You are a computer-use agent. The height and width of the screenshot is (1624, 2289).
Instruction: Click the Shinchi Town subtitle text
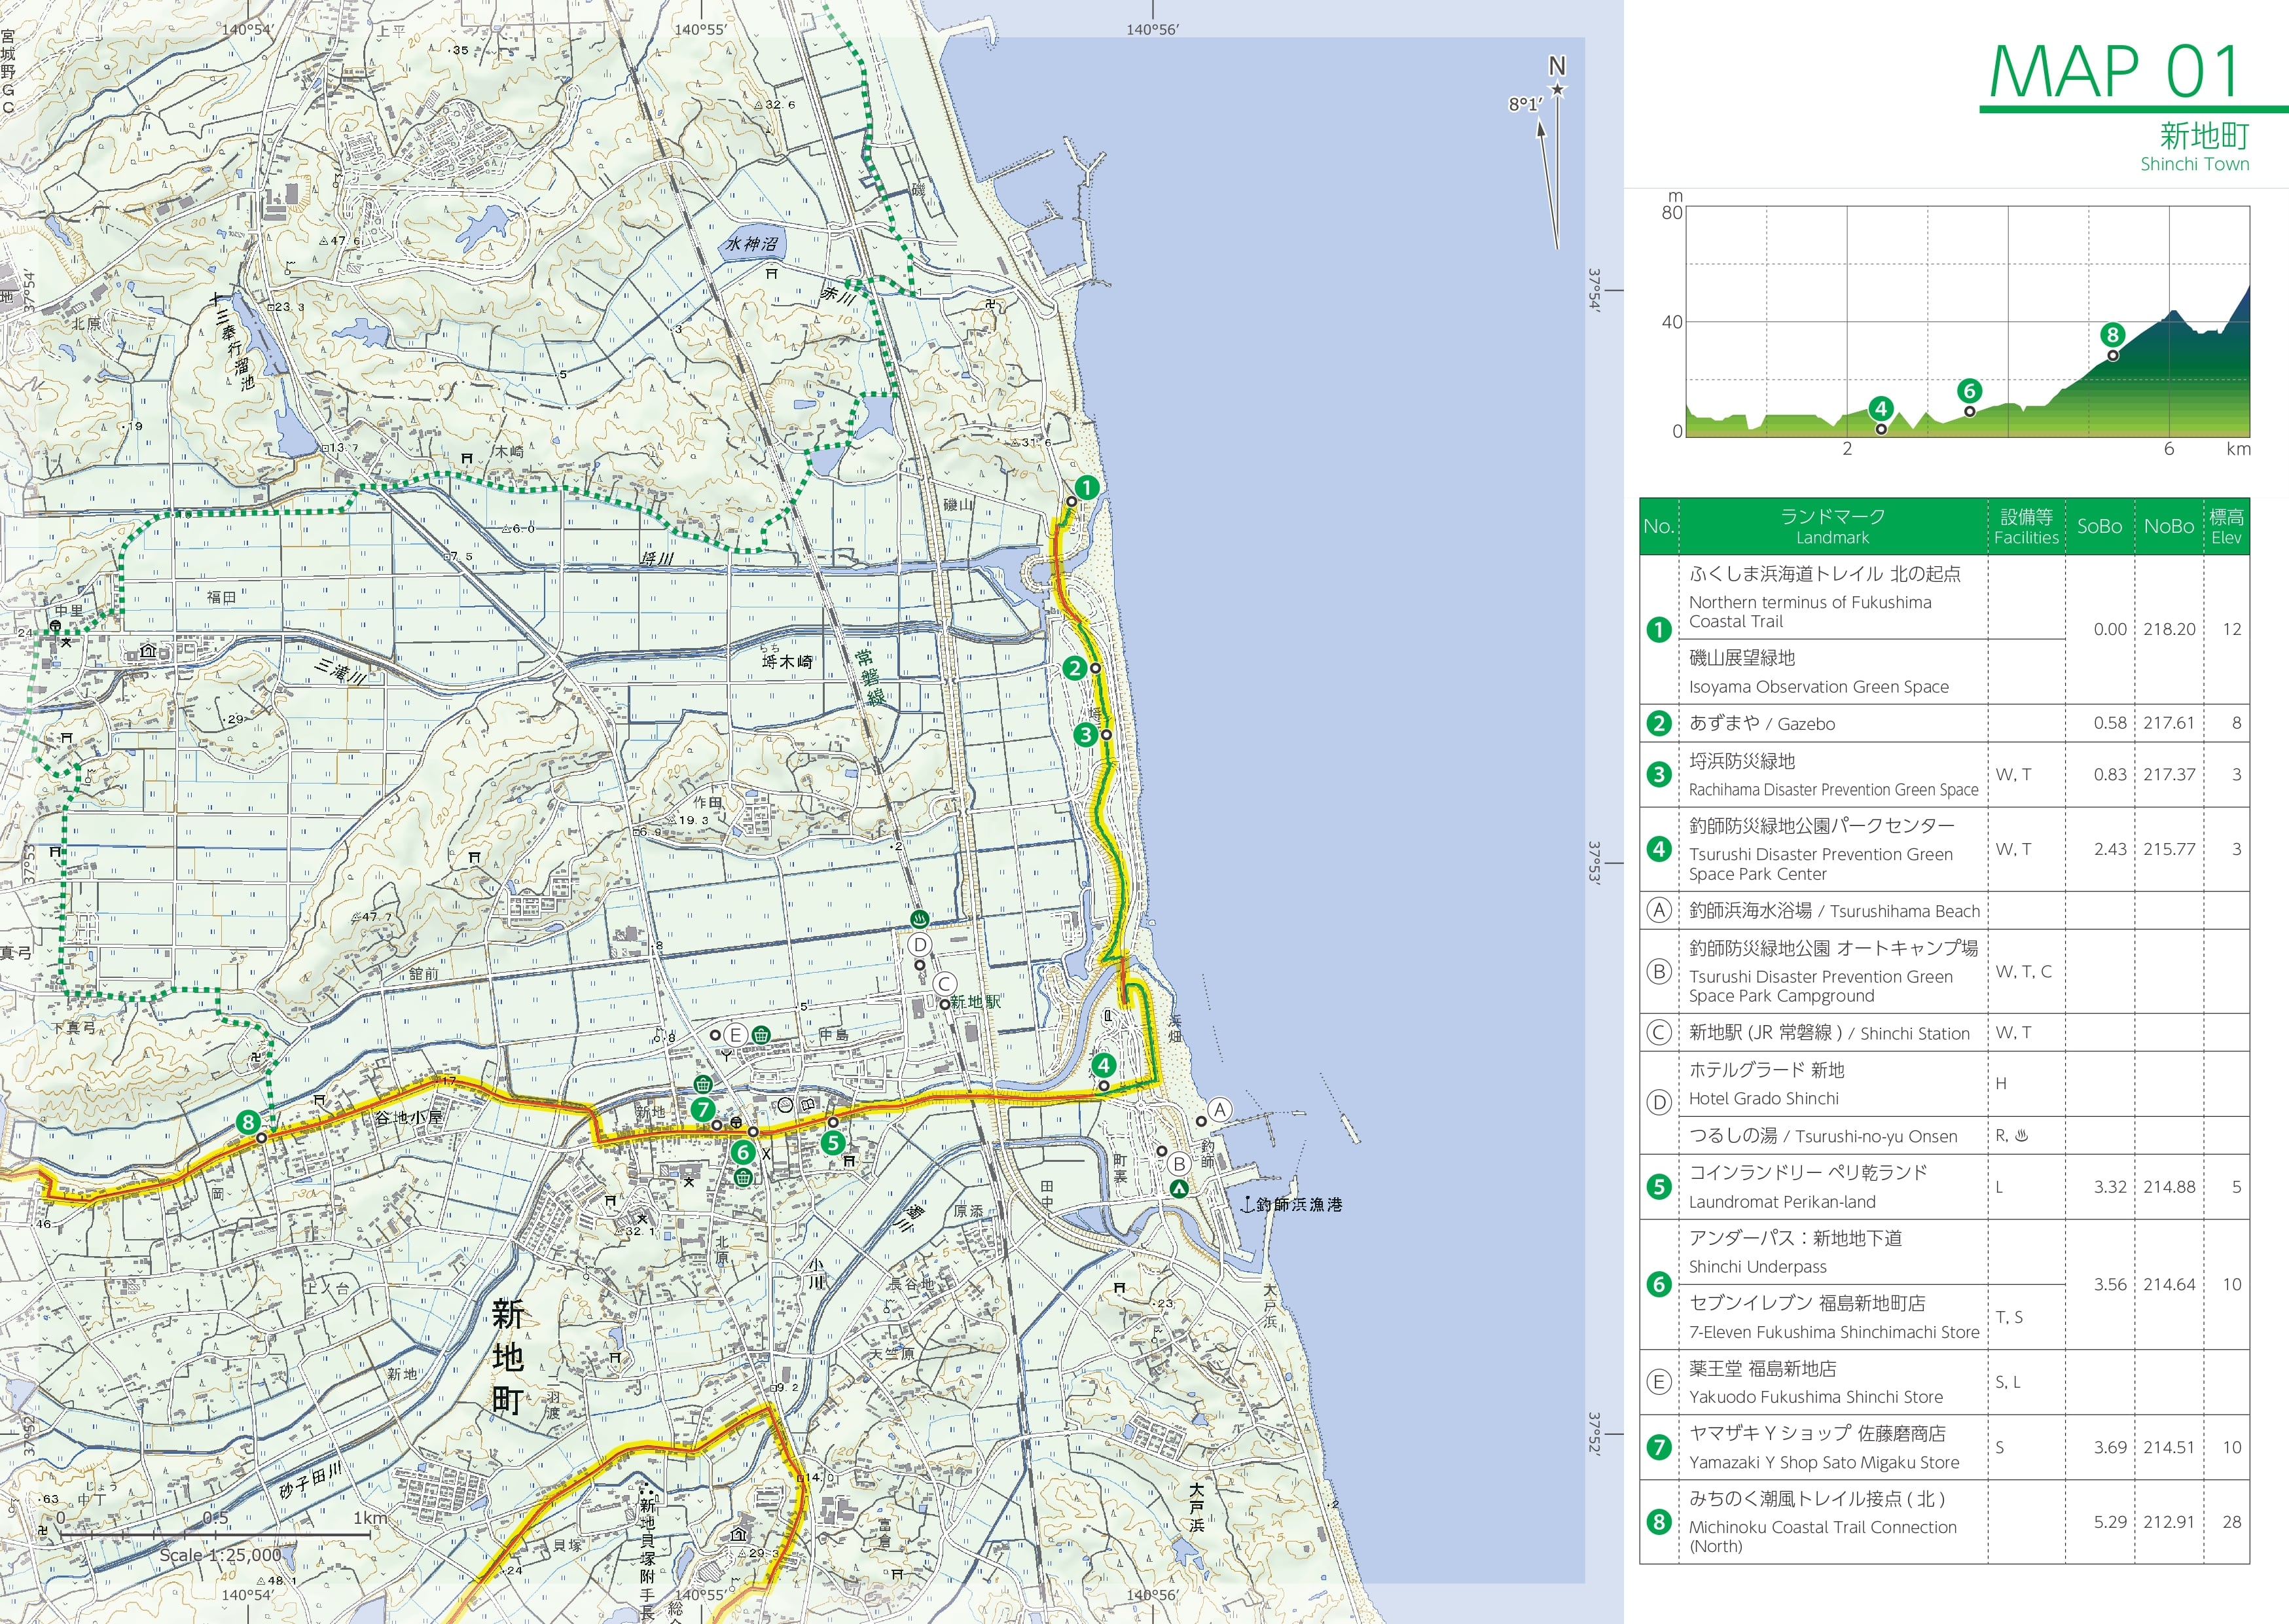[2194, 164]
